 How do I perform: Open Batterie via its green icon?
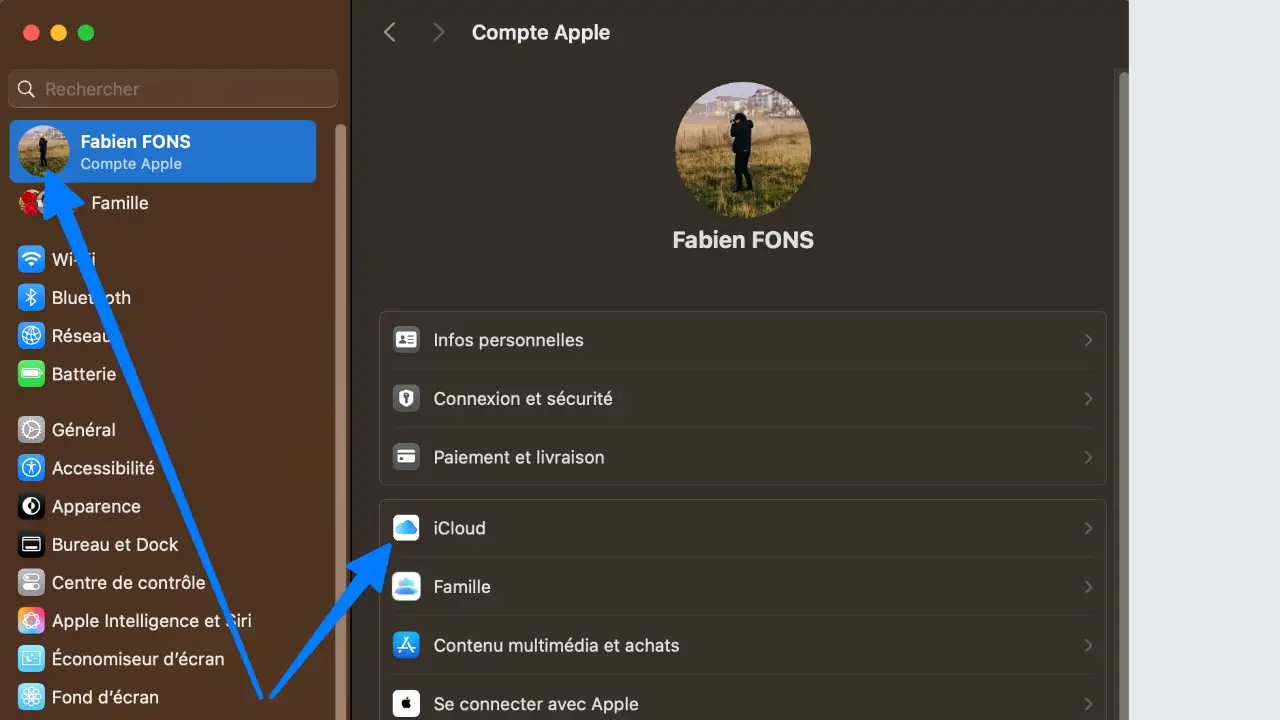click(x=32, y=374)
